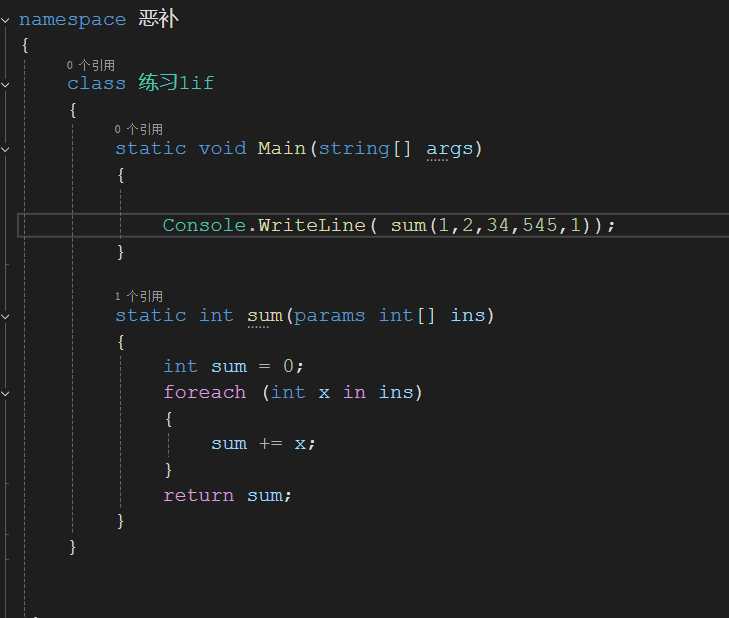The height and width of the screenshot is (618, 729).
Task: Click the 'sum += x;' statement
Action: [264, 444]
